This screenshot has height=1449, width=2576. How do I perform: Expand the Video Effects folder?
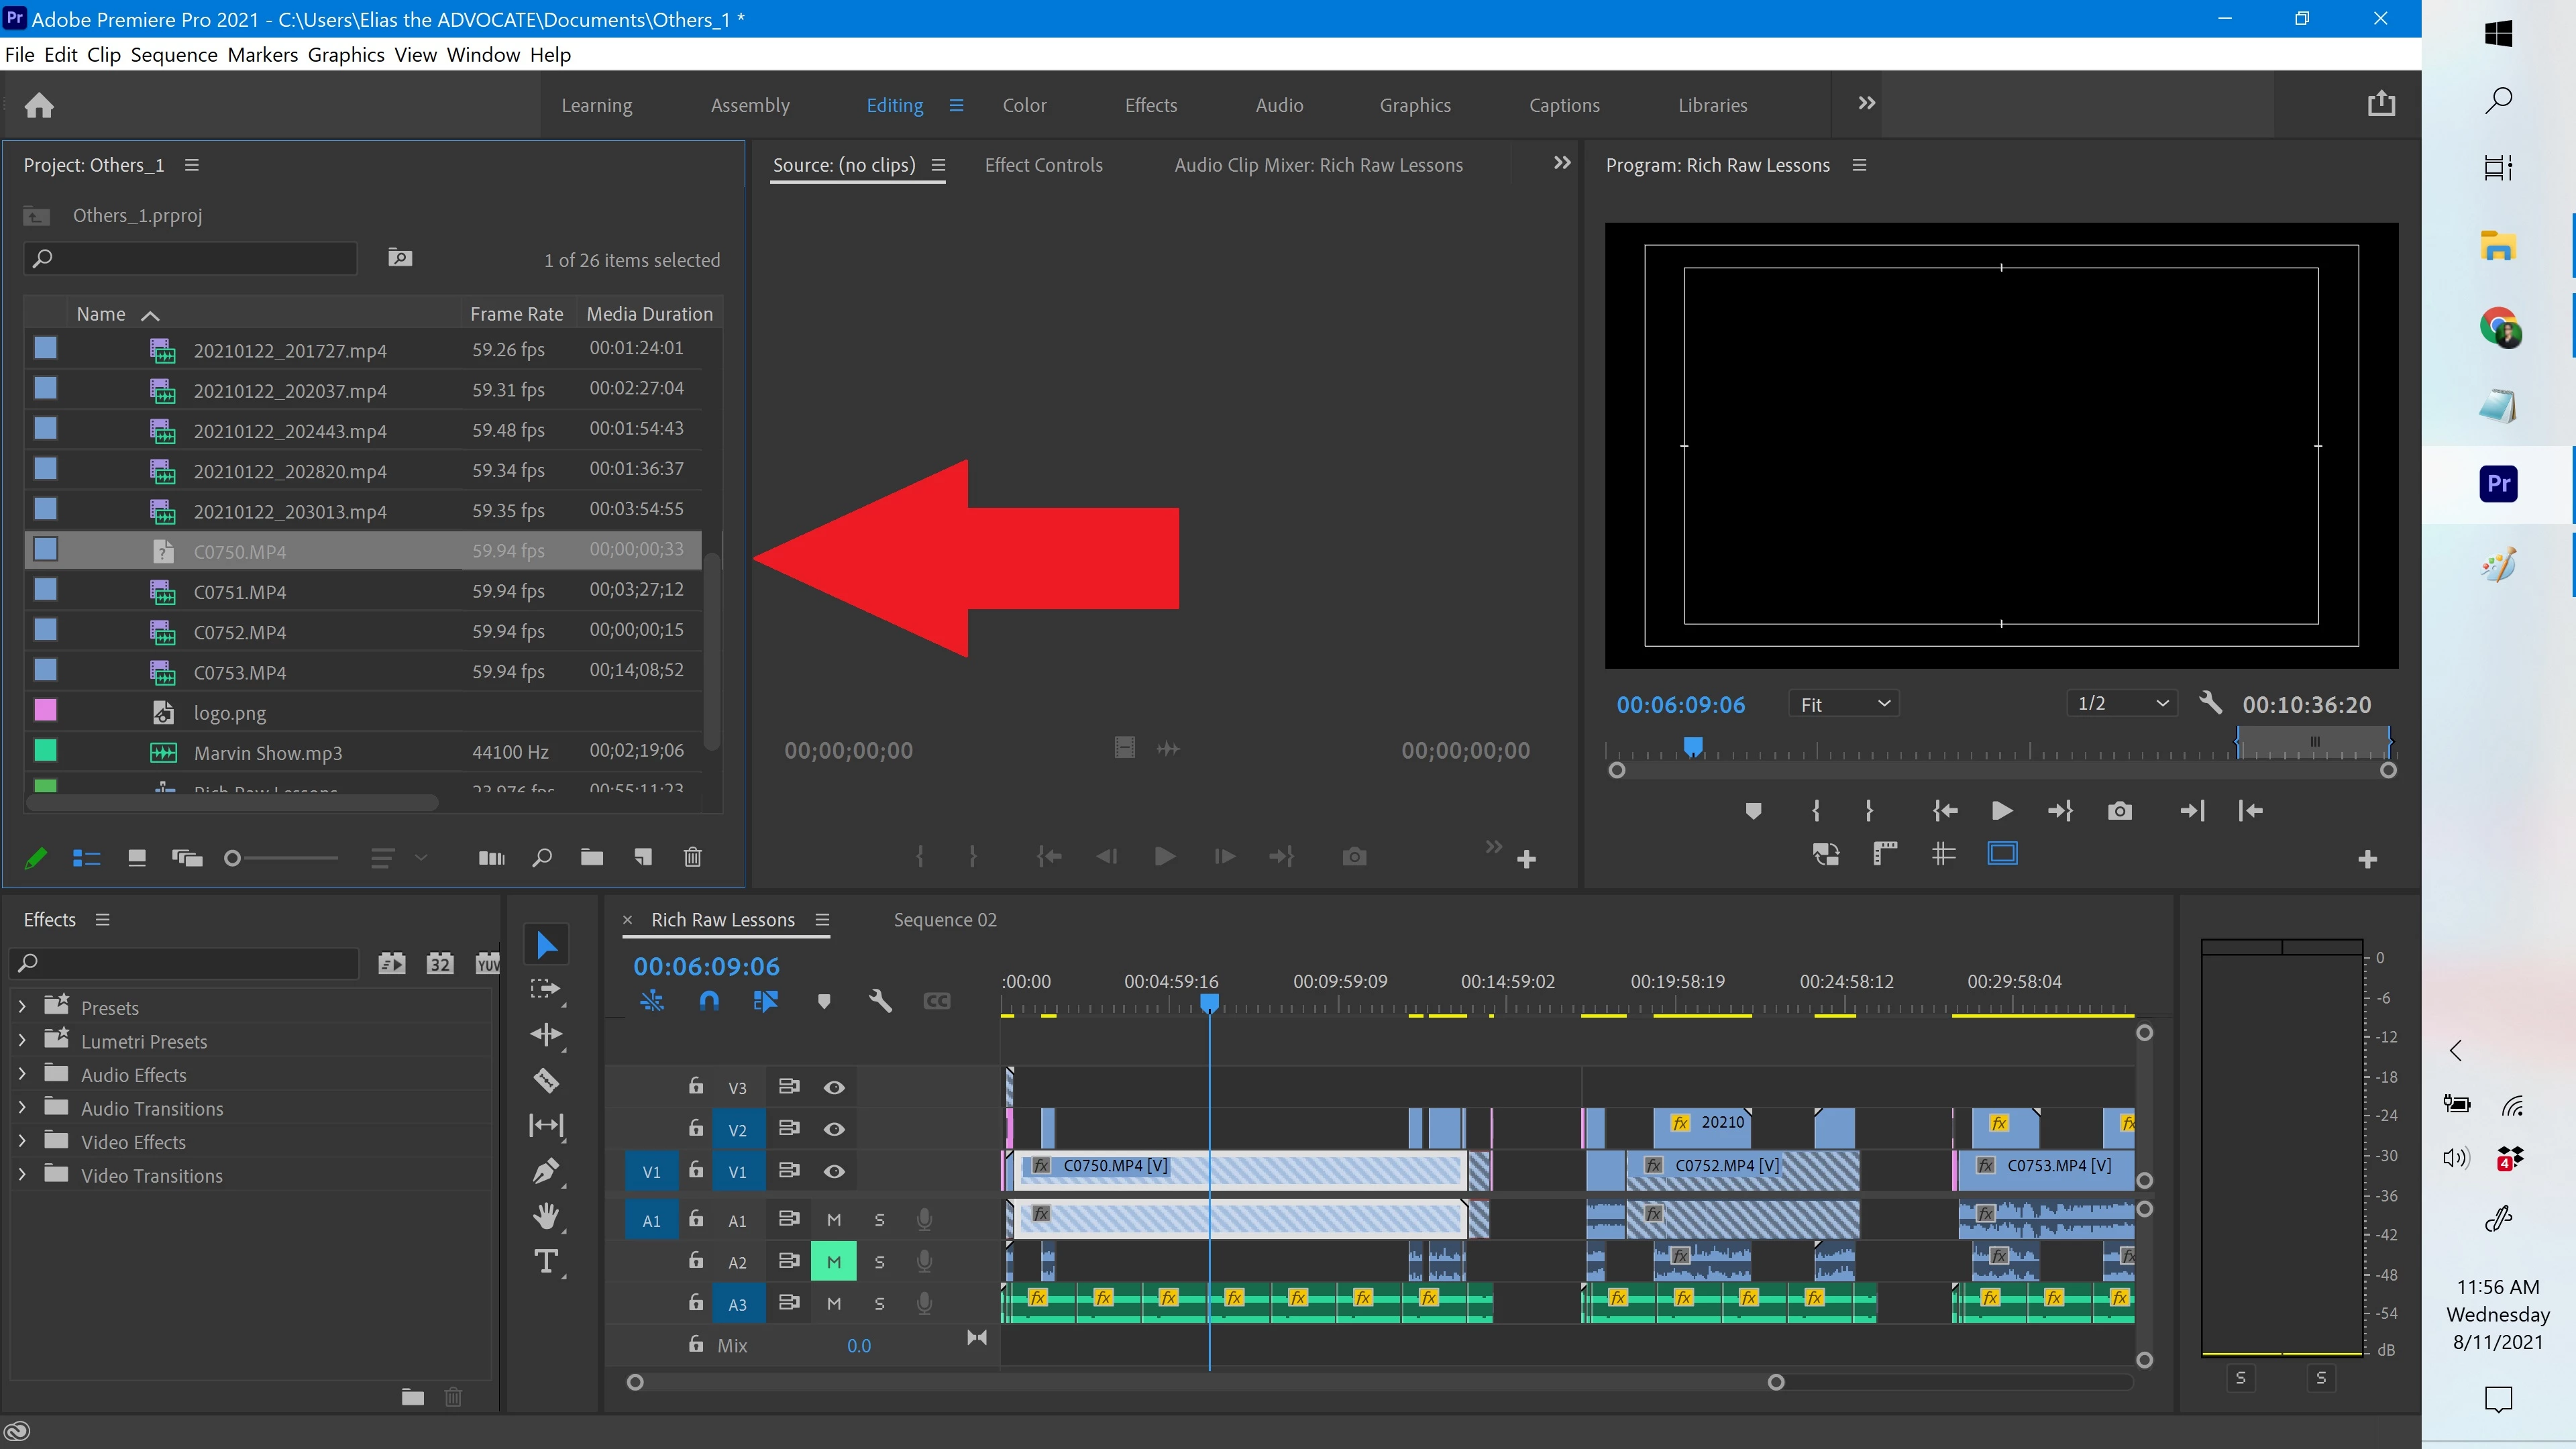pos(22,1142)
